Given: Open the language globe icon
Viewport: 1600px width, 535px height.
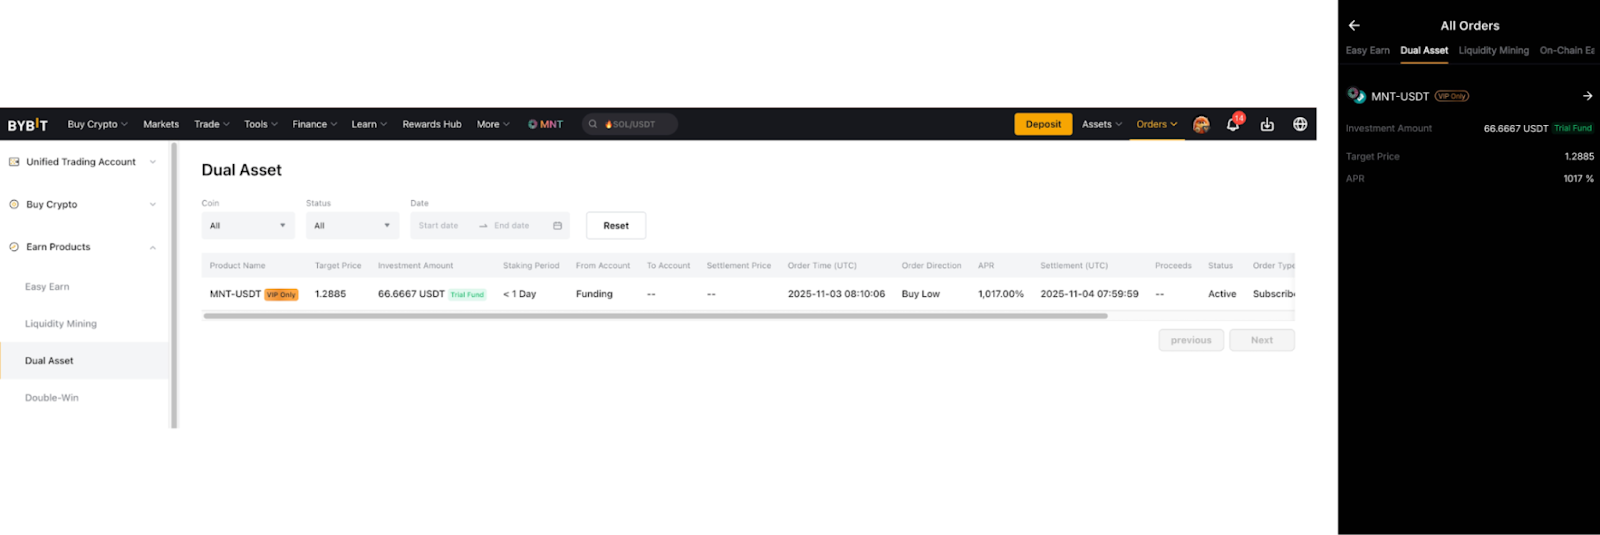Looking at the screenshot, I should point(1300,124).
